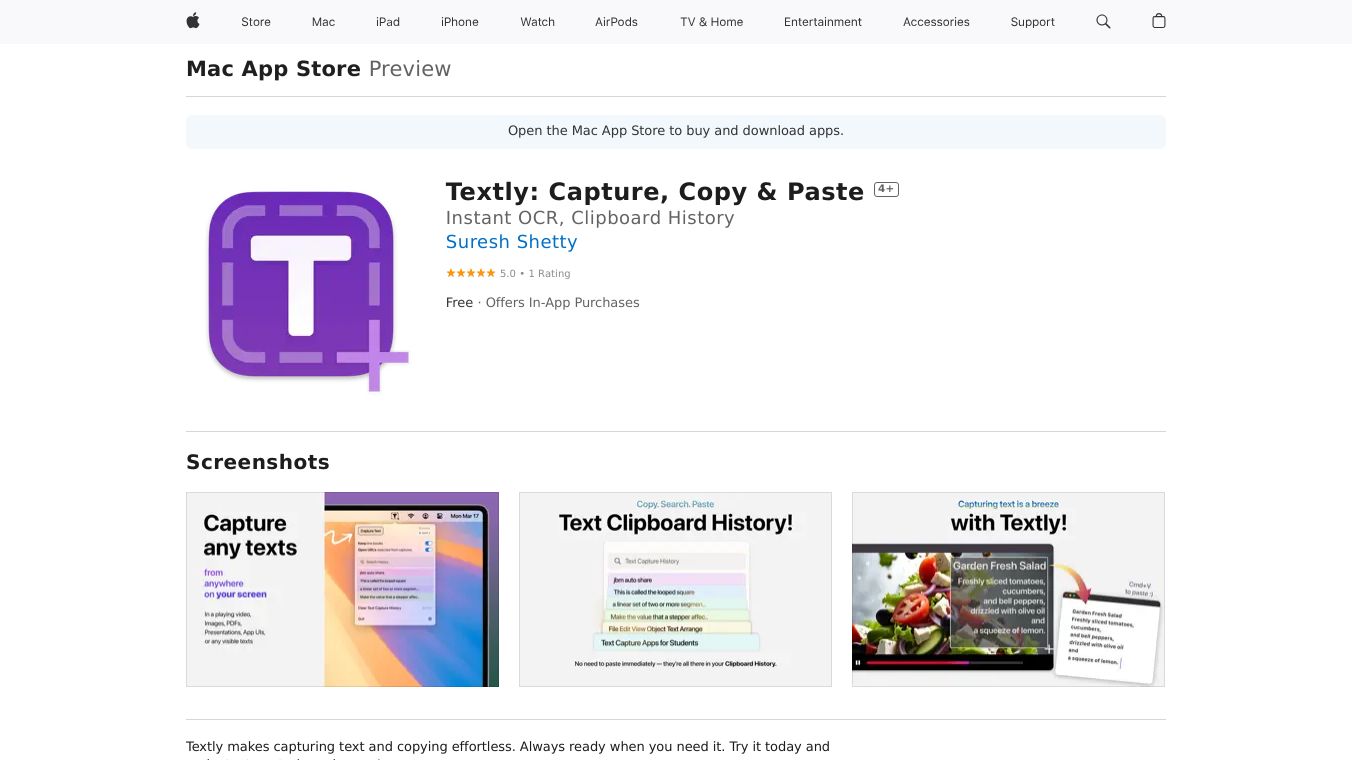Click the 'Instant OCR, Clipboard History' subtitle

click(x=590, y=218)
